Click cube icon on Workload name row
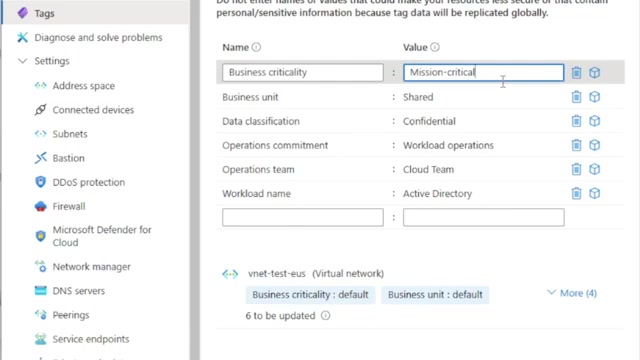Viewport: 640px width, 360px height. click(x=595, y=193)
